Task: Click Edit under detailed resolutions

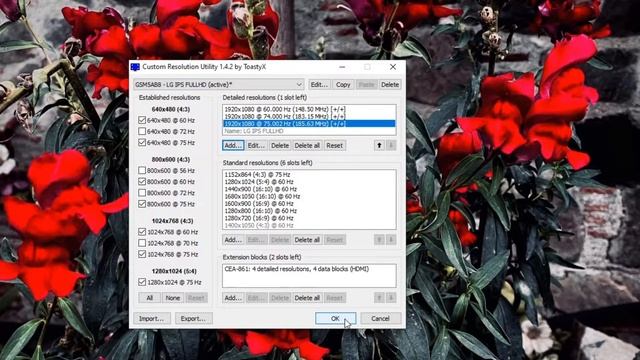Action: tap(256, 145)
